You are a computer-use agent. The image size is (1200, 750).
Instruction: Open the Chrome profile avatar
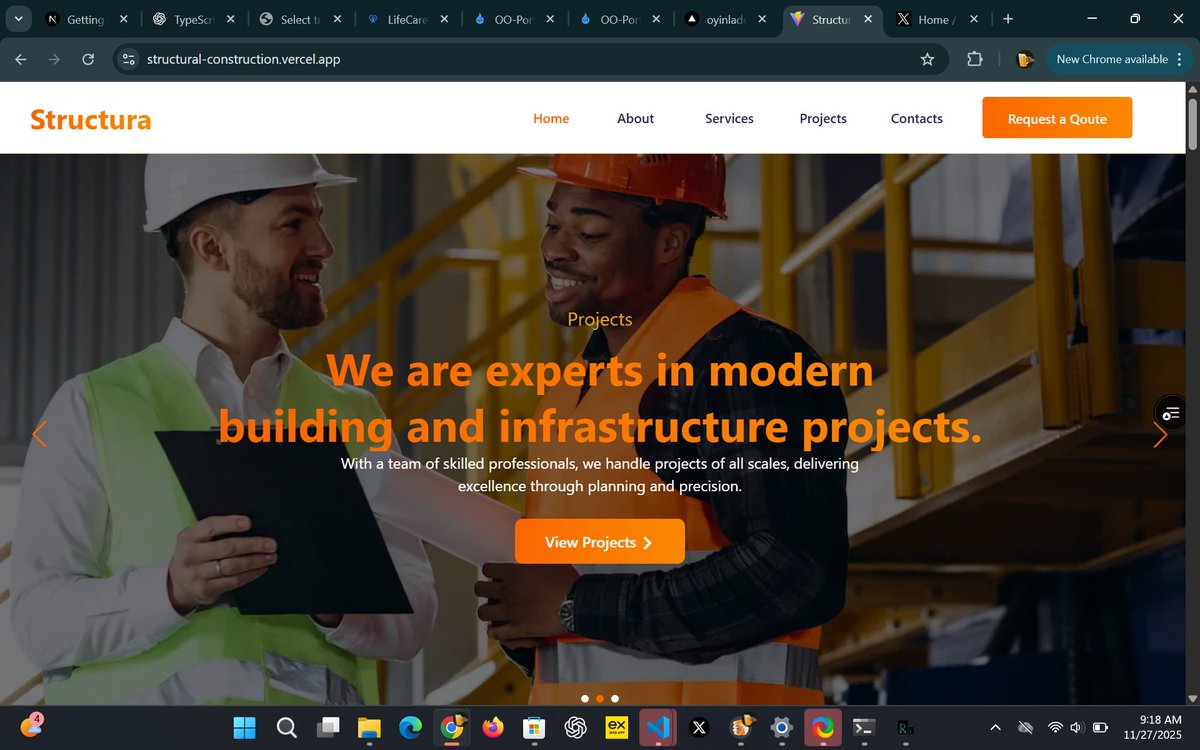1024,59
